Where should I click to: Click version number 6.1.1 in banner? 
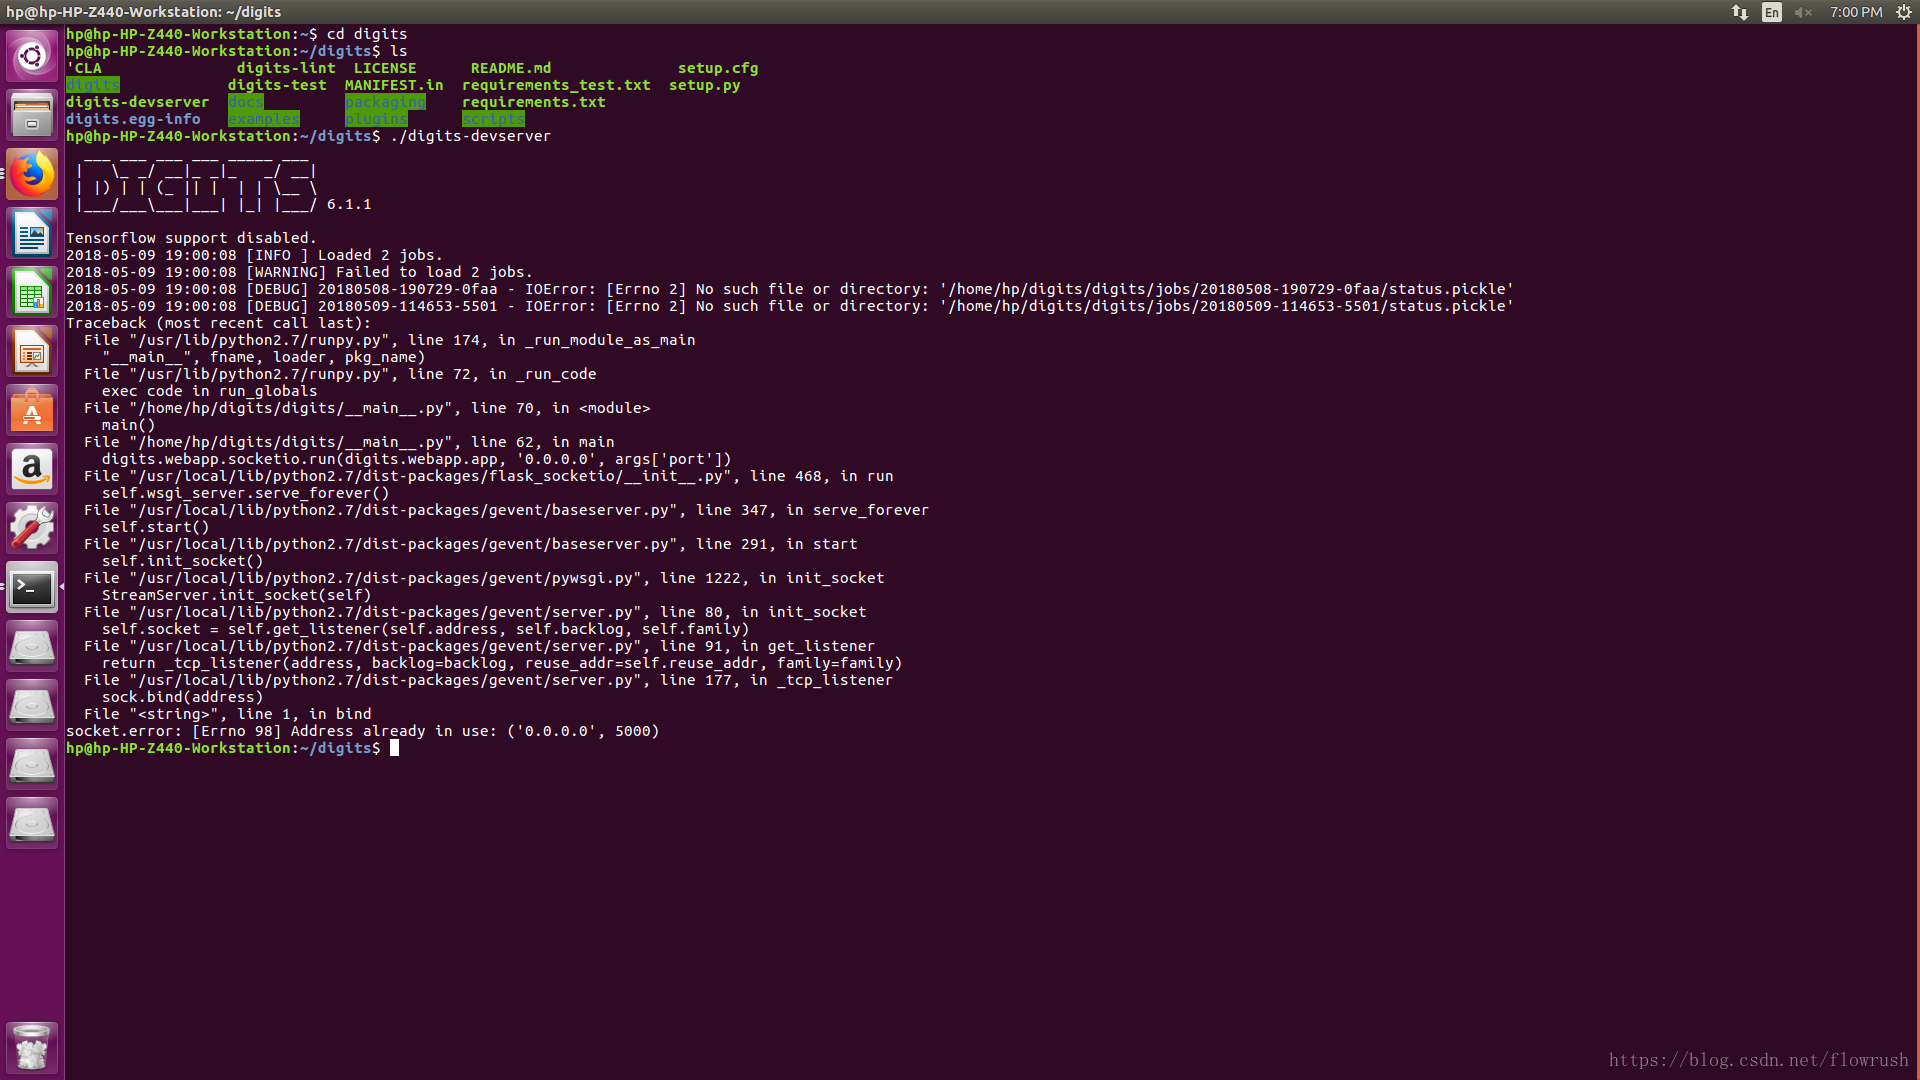pyautogui.click(x=349, y=204)
